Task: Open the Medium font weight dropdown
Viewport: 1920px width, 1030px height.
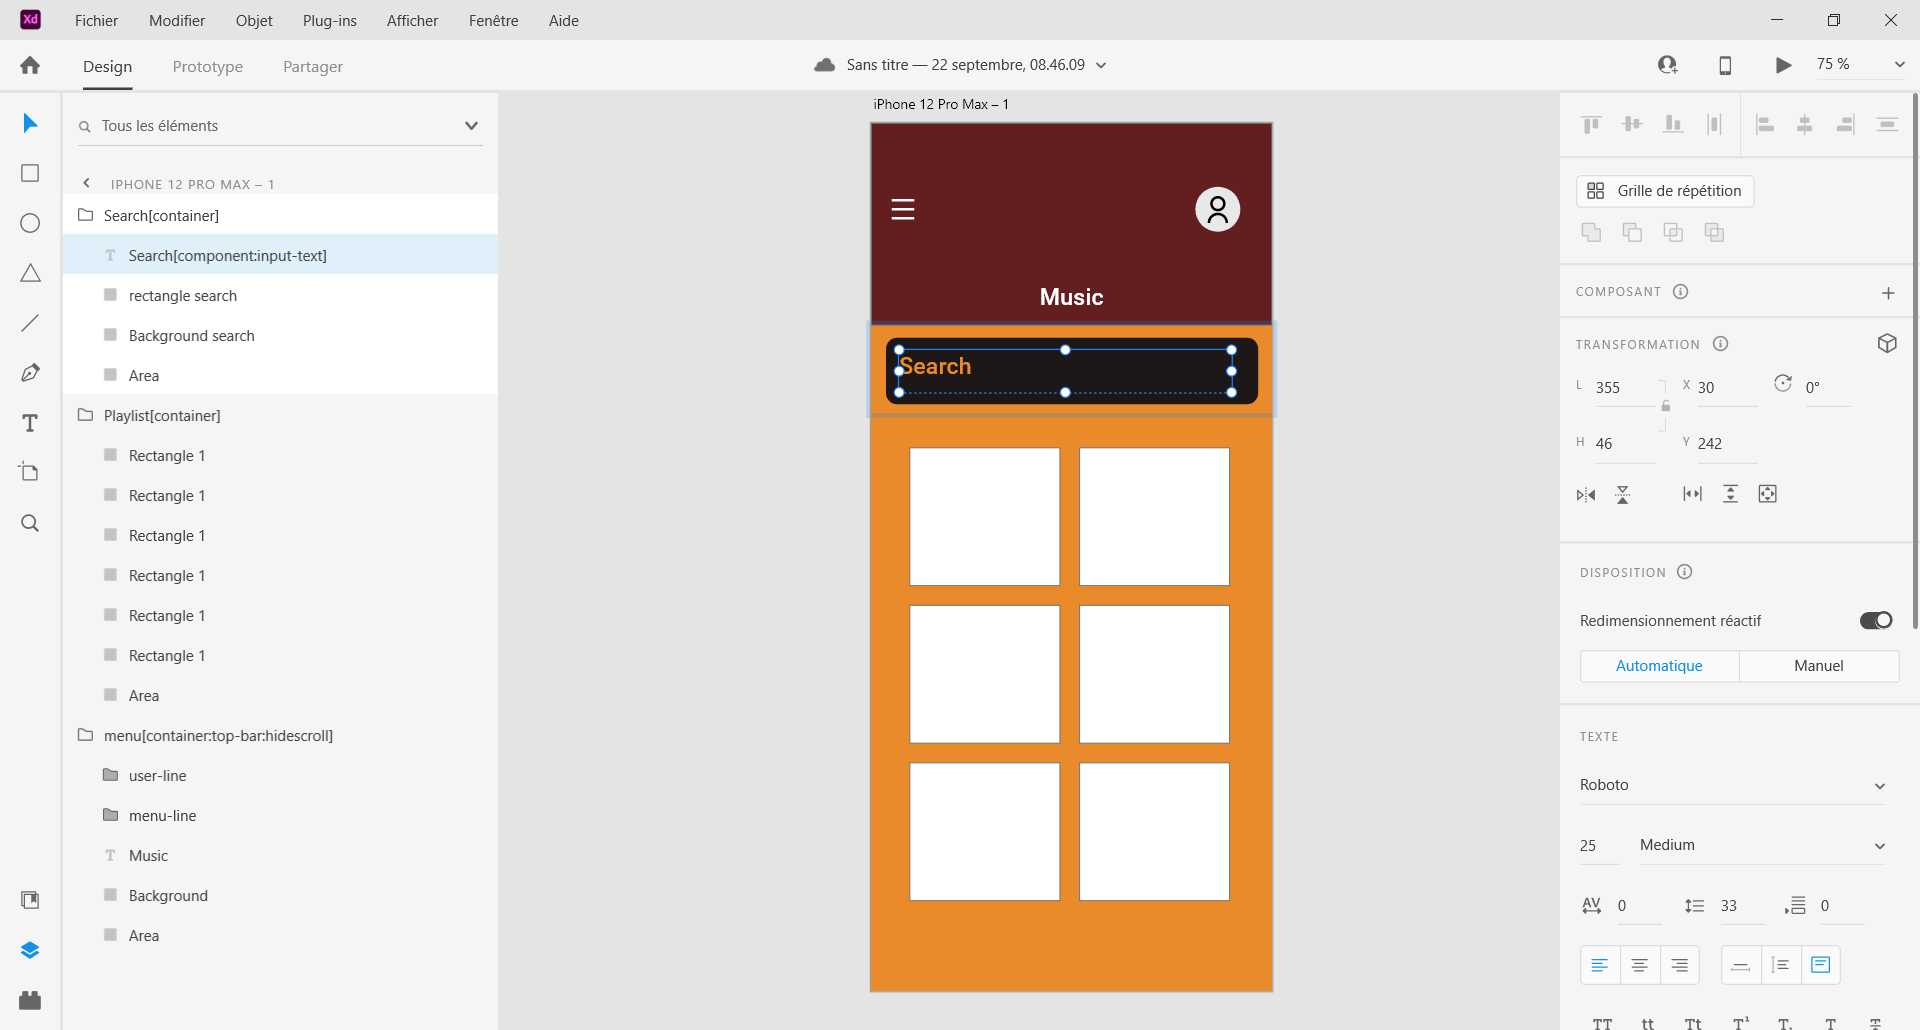Action: click(x=1762, y=845)
